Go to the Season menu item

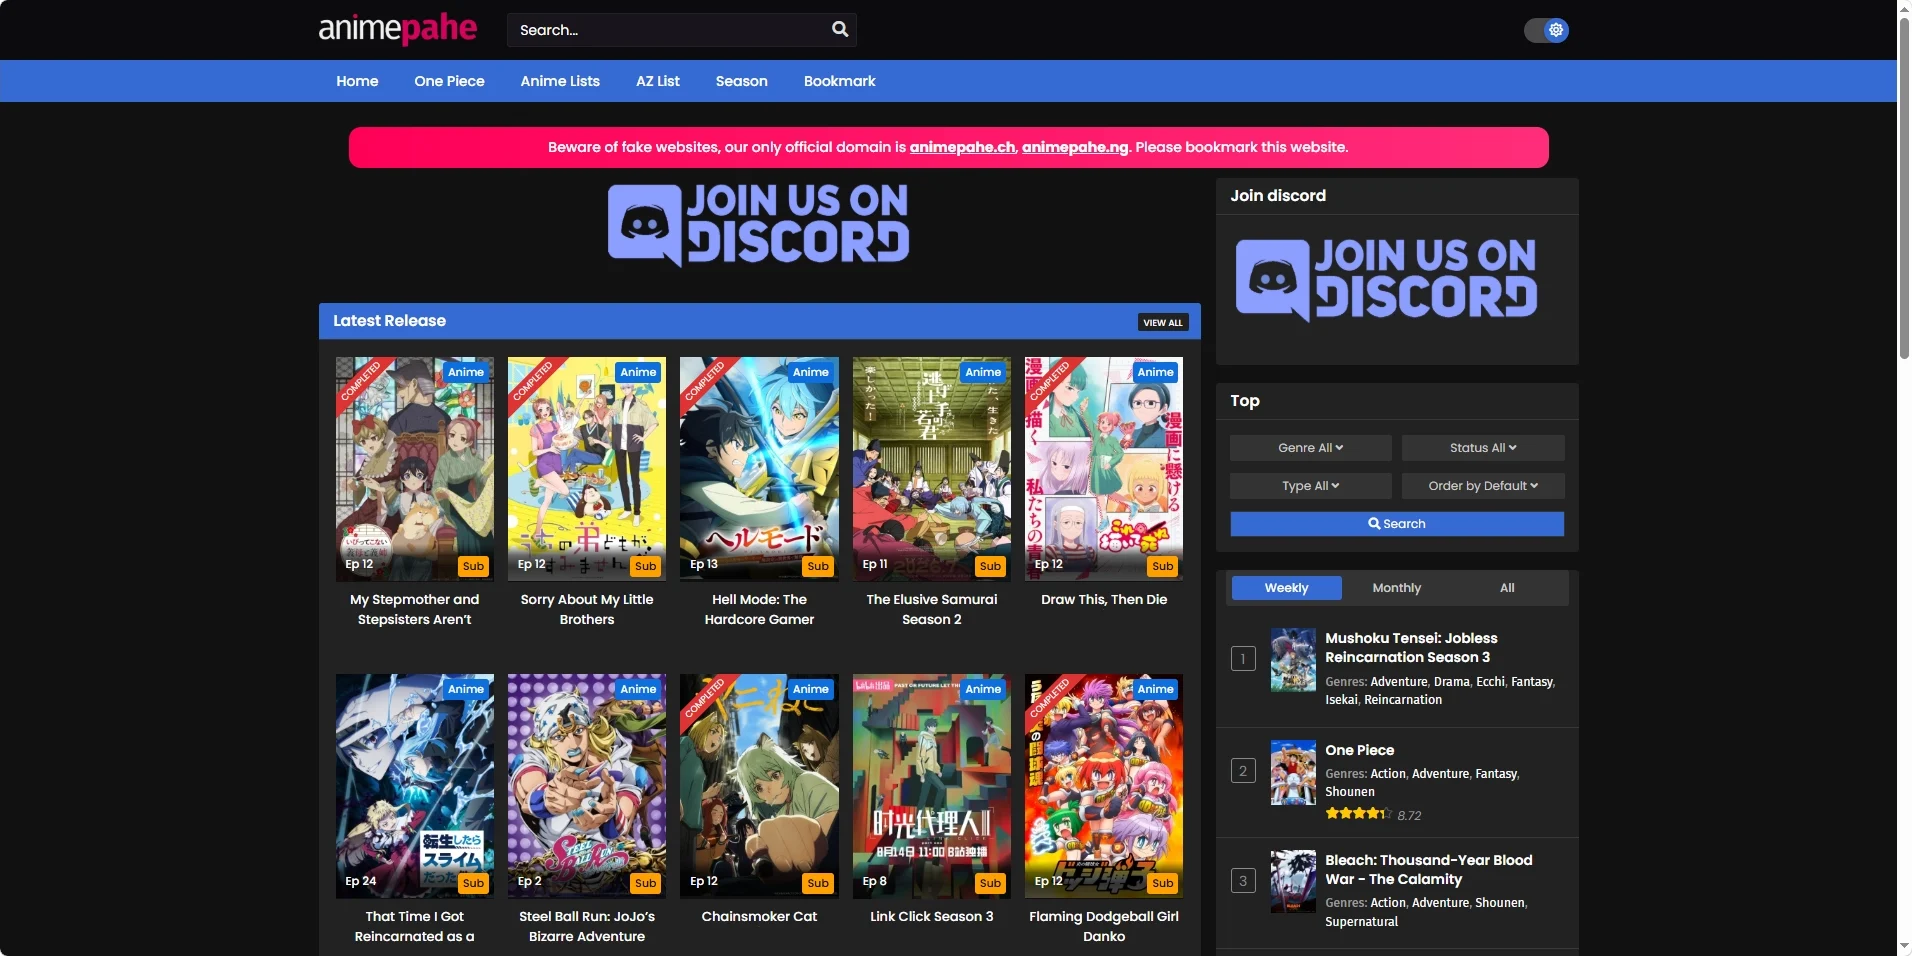point(741,81)
